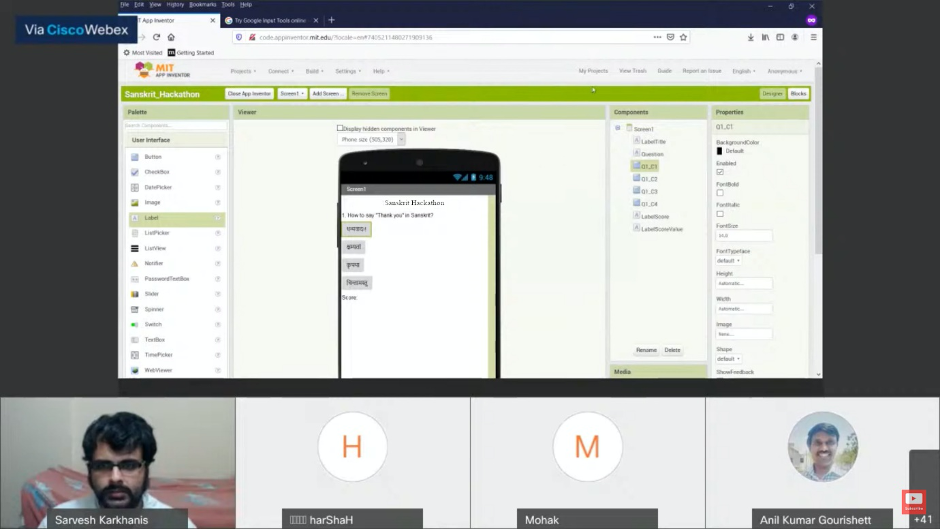The height and width of the screenshot is (529, 941).
Task: Click Close App Inventor button
Action: click(x=249, y=94)
